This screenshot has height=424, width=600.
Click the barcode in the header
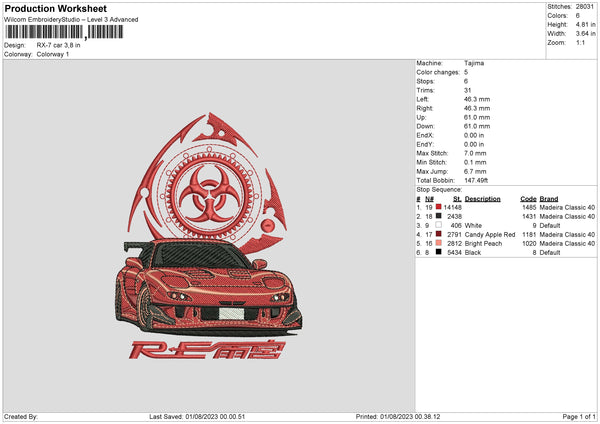tap(64, 32)
